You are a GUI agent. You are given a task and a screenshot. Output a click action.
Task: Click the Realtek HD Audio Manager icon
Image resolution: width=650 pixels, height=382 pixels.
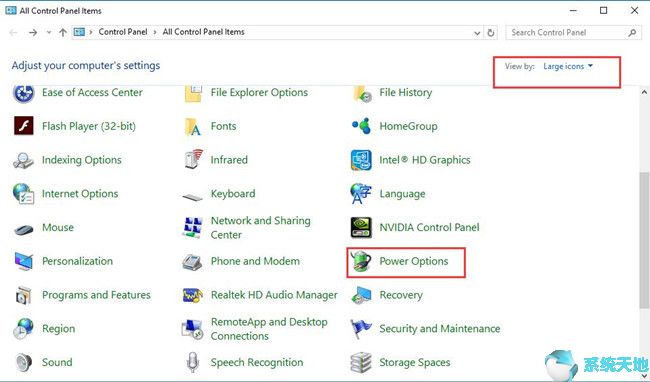(x=193, y=295)
